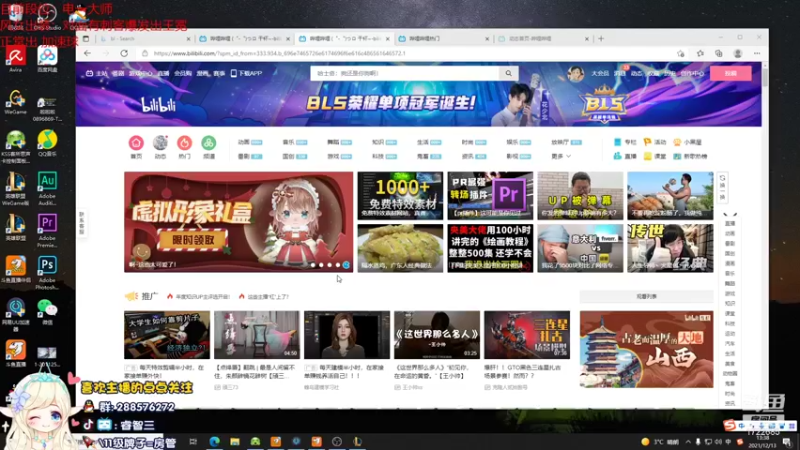Open the browser three-dot settings menu
The height and width of the screenshot is (450, 800).
(757, 53)
